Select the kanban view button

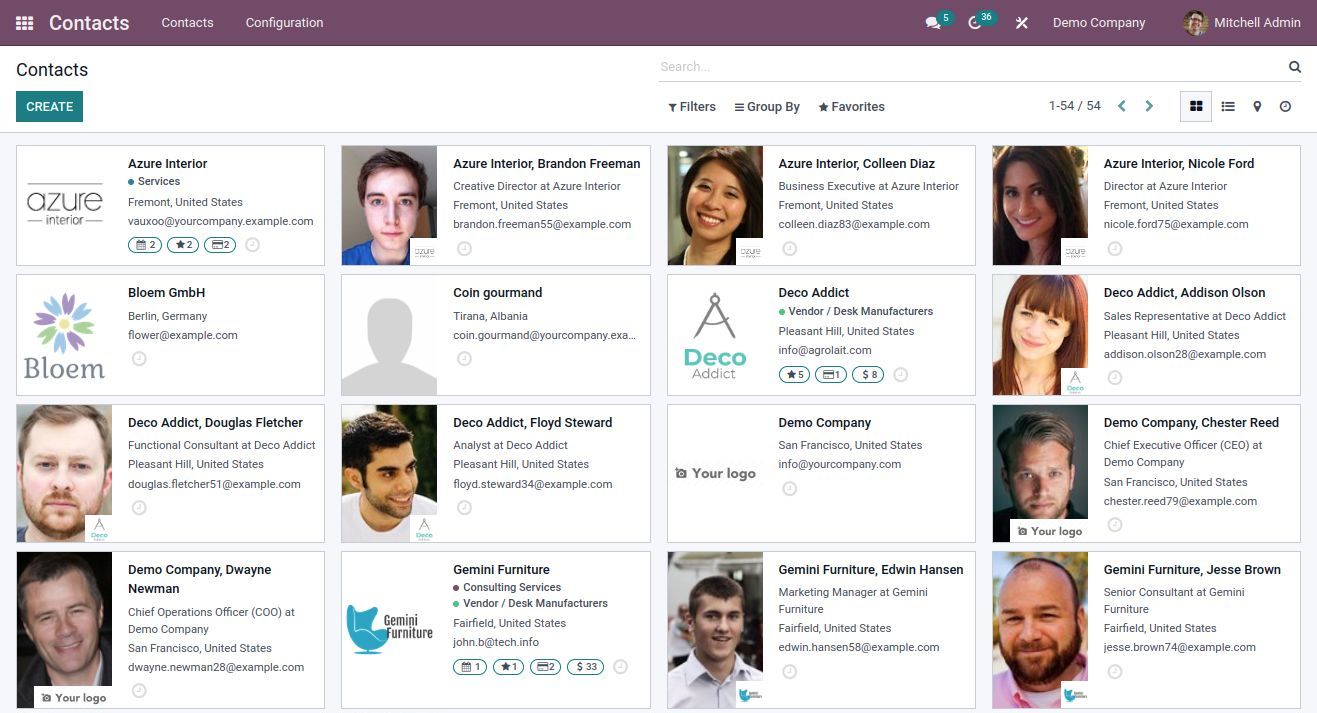1195,107
